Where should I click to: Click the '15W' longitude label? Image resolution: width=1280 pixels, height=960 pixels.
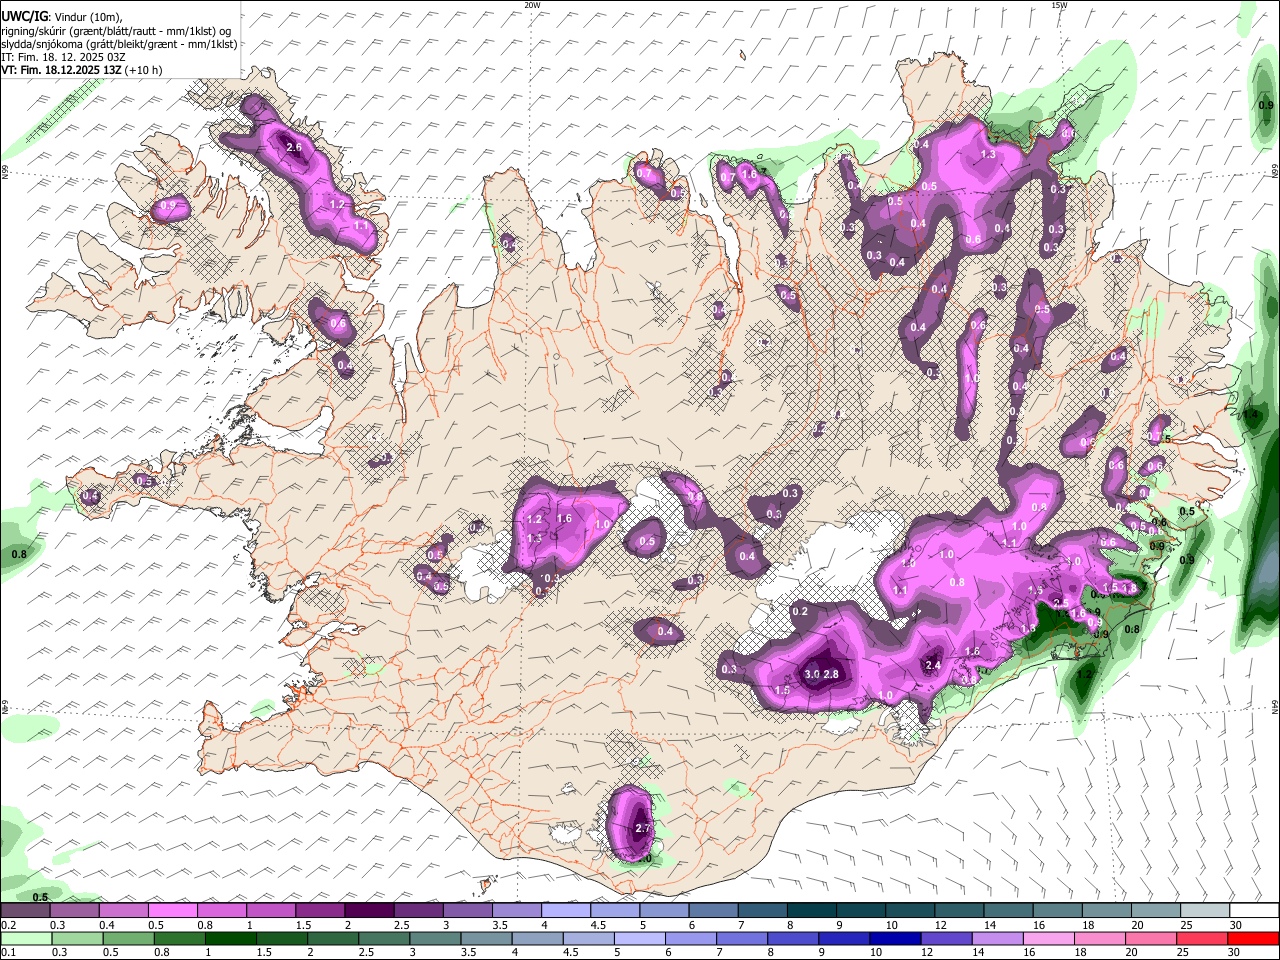[1059, 5]
